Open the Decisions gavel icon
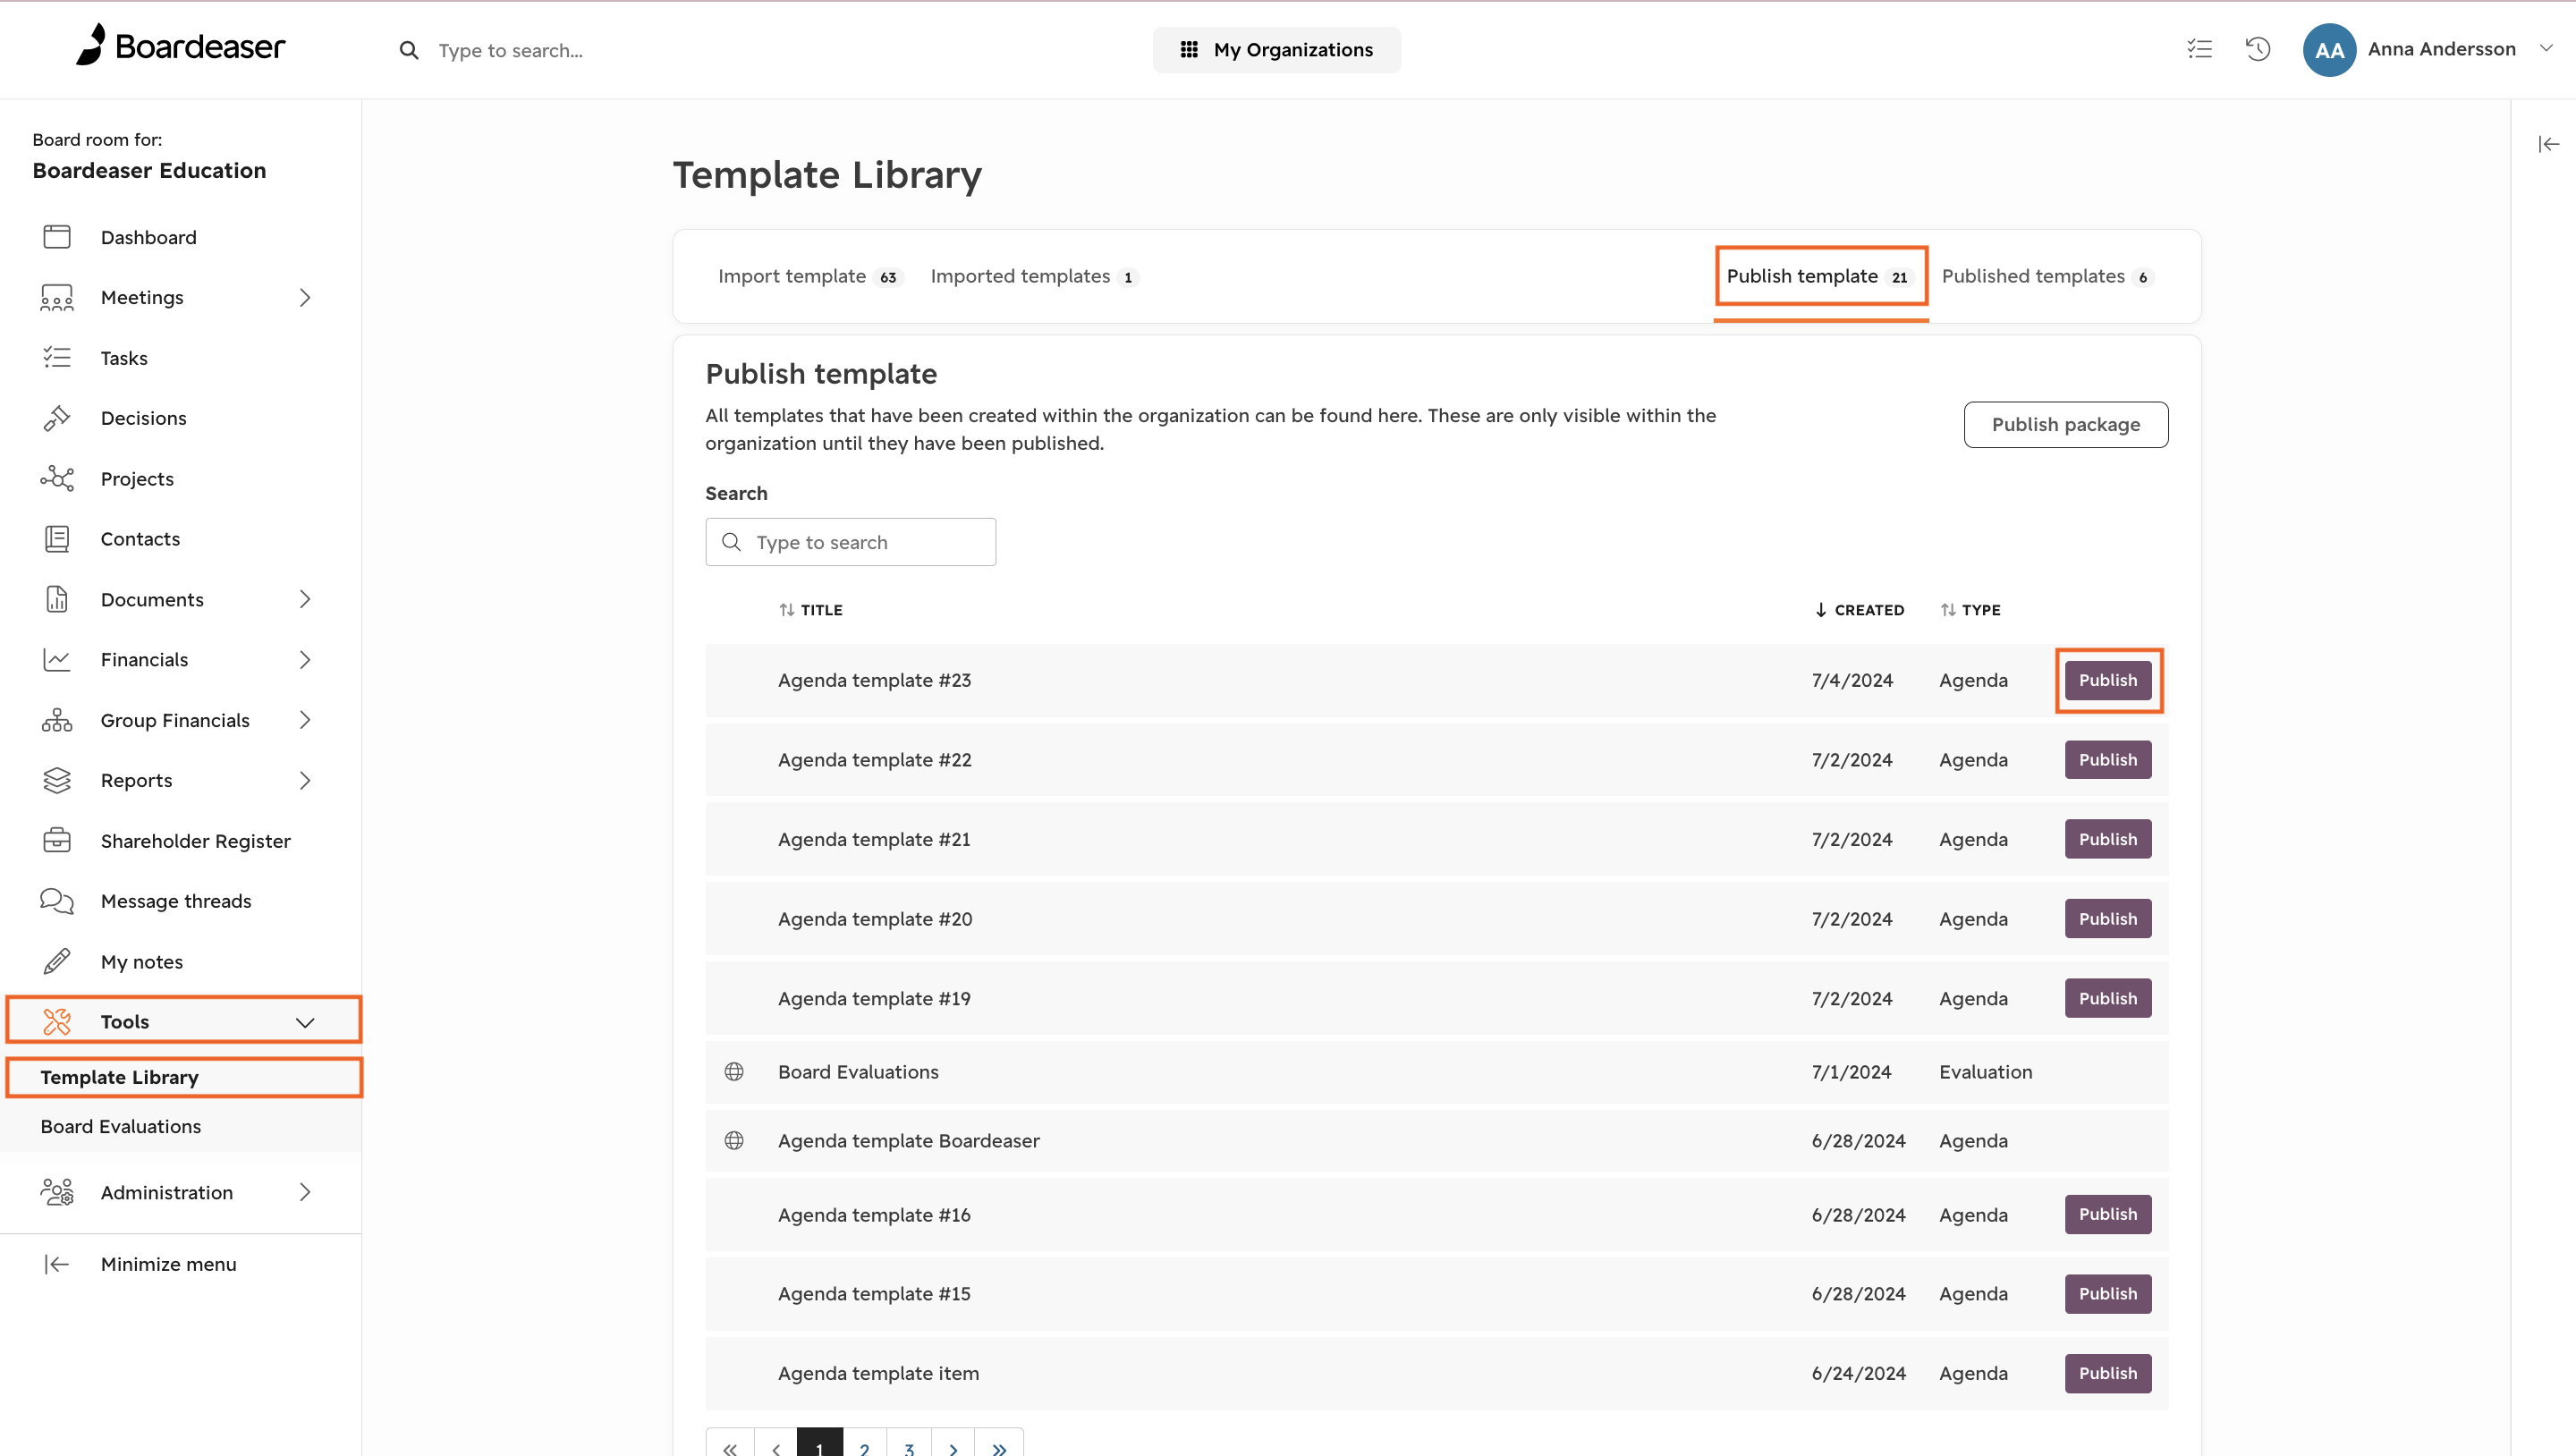Screen dimensions: 2576x1456 (57, 418)
